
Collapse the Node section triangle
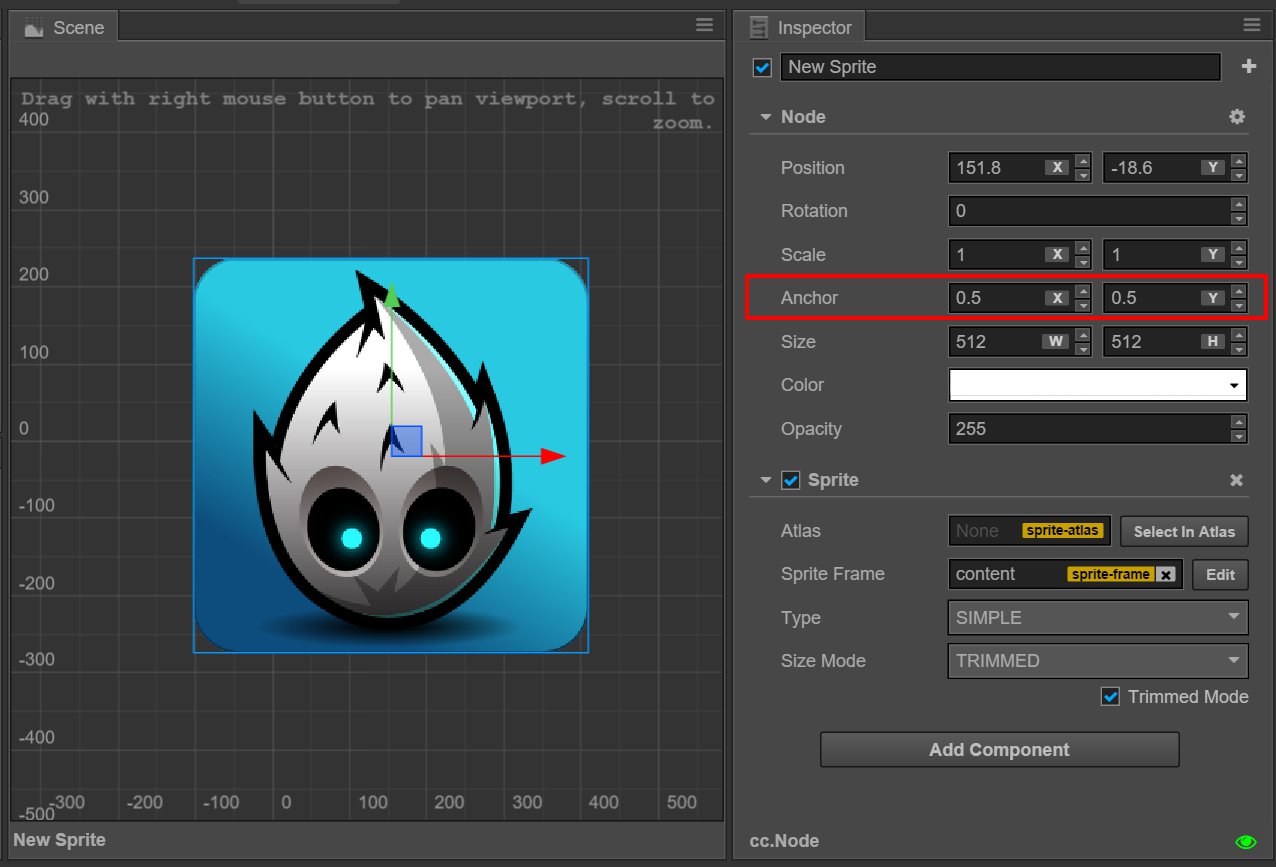pyautogui.click(x=766, y=117)
